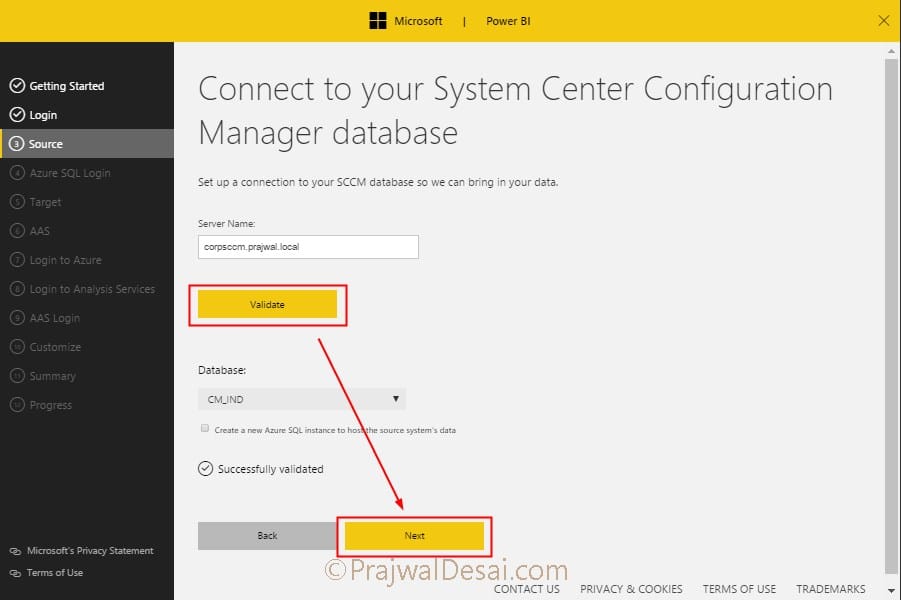Click the 'Database:' label text
The height and width of the screenshot is (600, 901).
tap(222, 370)
